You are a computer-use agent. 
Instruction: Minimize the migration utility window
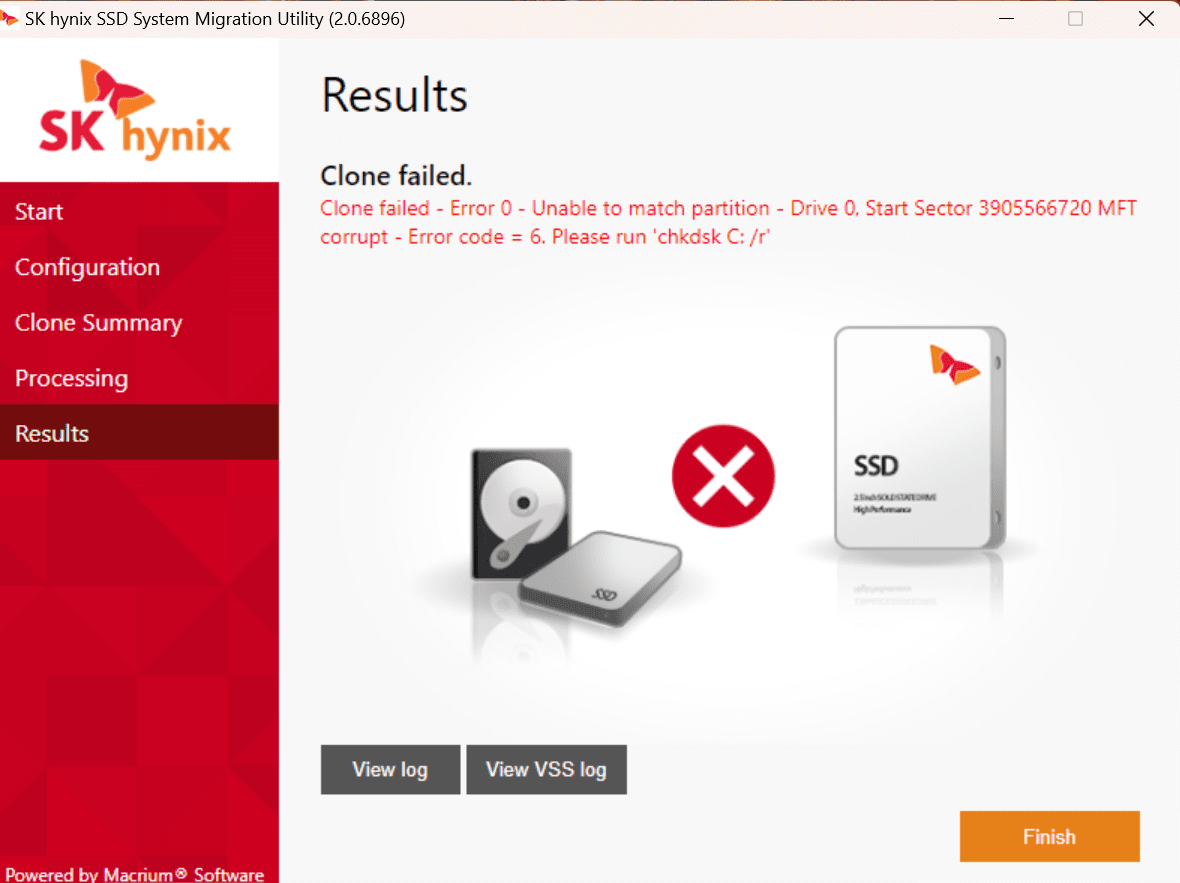point(1006,19)
